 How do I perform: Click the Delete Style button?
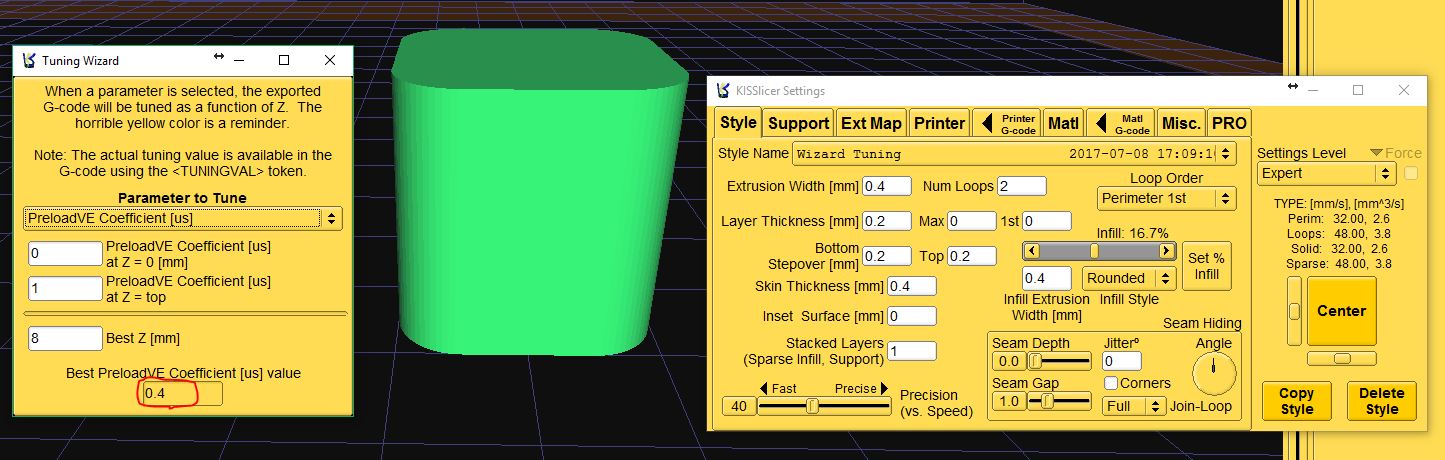point(1382,400)
